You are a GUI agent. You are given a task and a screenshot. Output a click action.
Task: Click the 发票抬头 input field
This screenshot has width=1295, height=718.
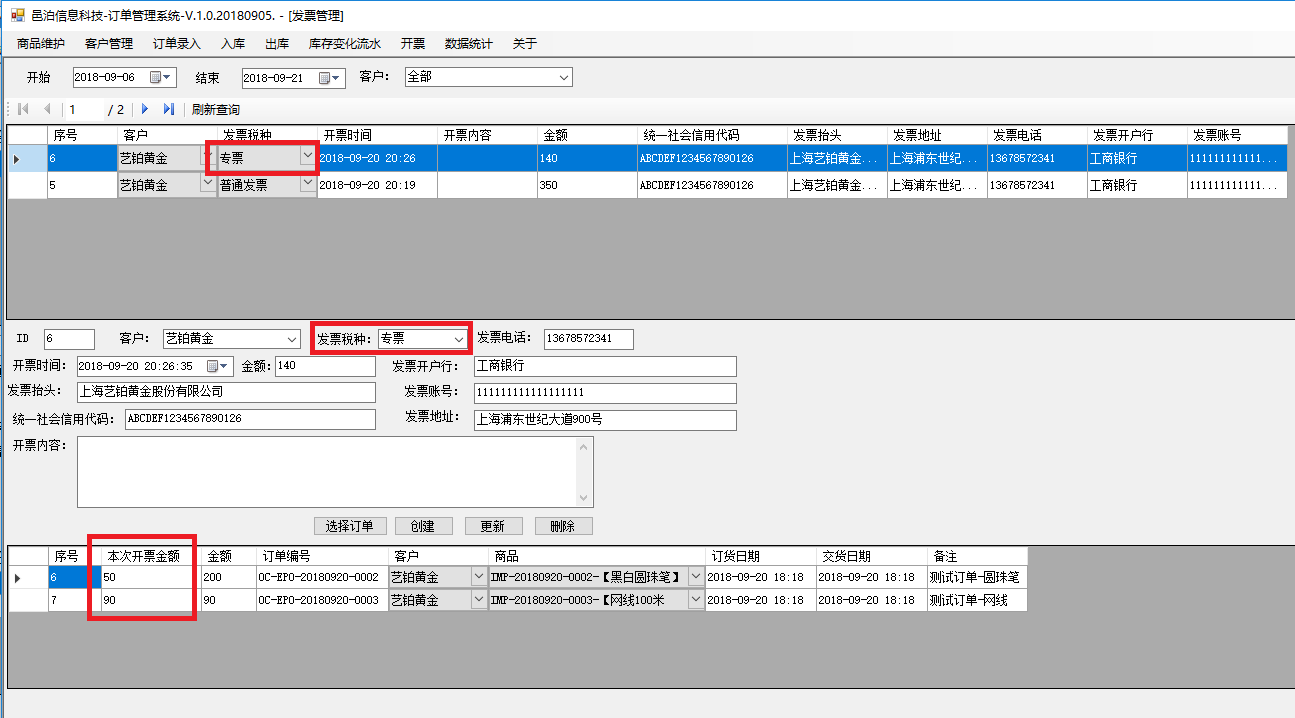click(x=226, y=392)
